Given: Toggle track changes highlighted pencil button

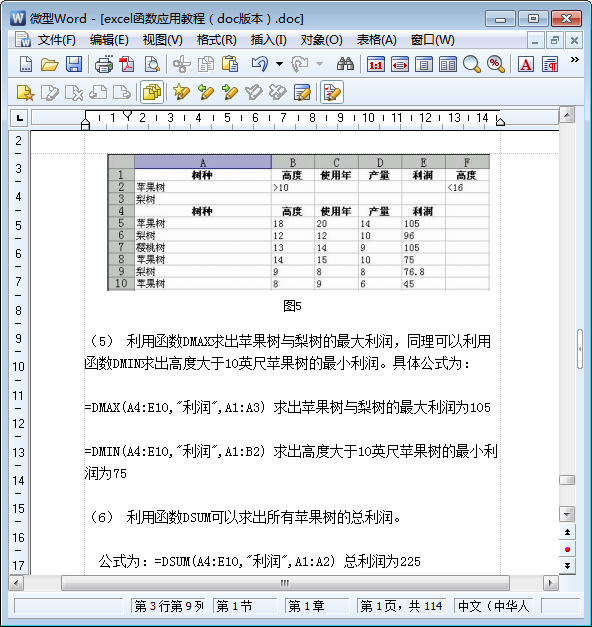Looking at the screenshot, I should tap(332, 92).
